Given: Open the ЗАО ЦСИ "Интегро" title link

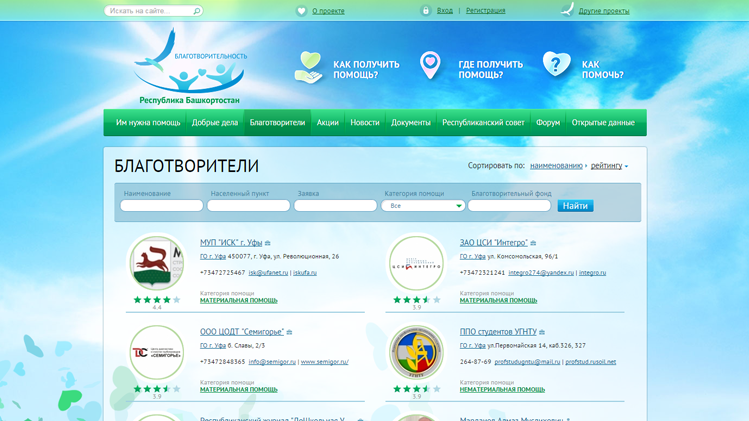Looking at the screenshot, I should (x=493, y=243).
